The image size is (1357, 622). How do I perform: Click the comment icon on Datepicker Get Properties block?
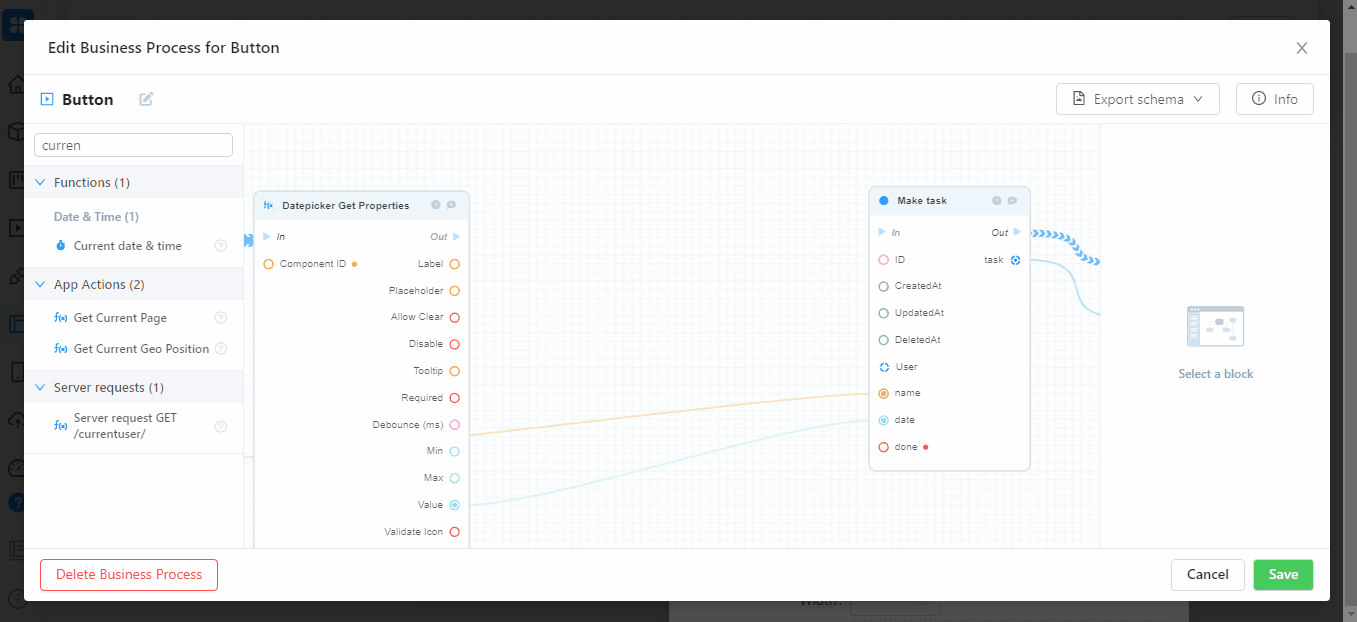tap(451, 205)
